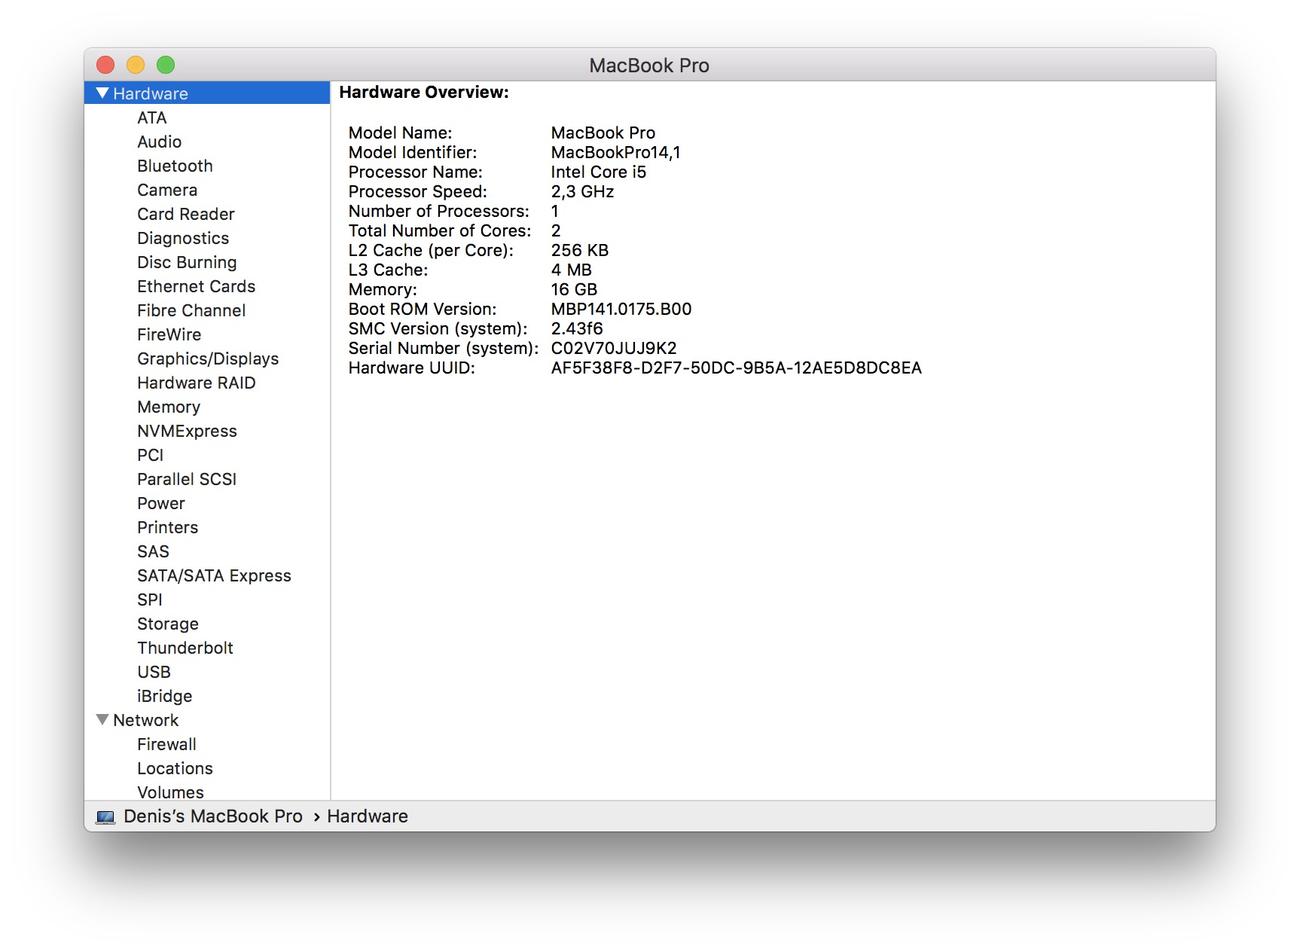Select Audio in the sidebar
1300x952 pixels.
(159, 142)
